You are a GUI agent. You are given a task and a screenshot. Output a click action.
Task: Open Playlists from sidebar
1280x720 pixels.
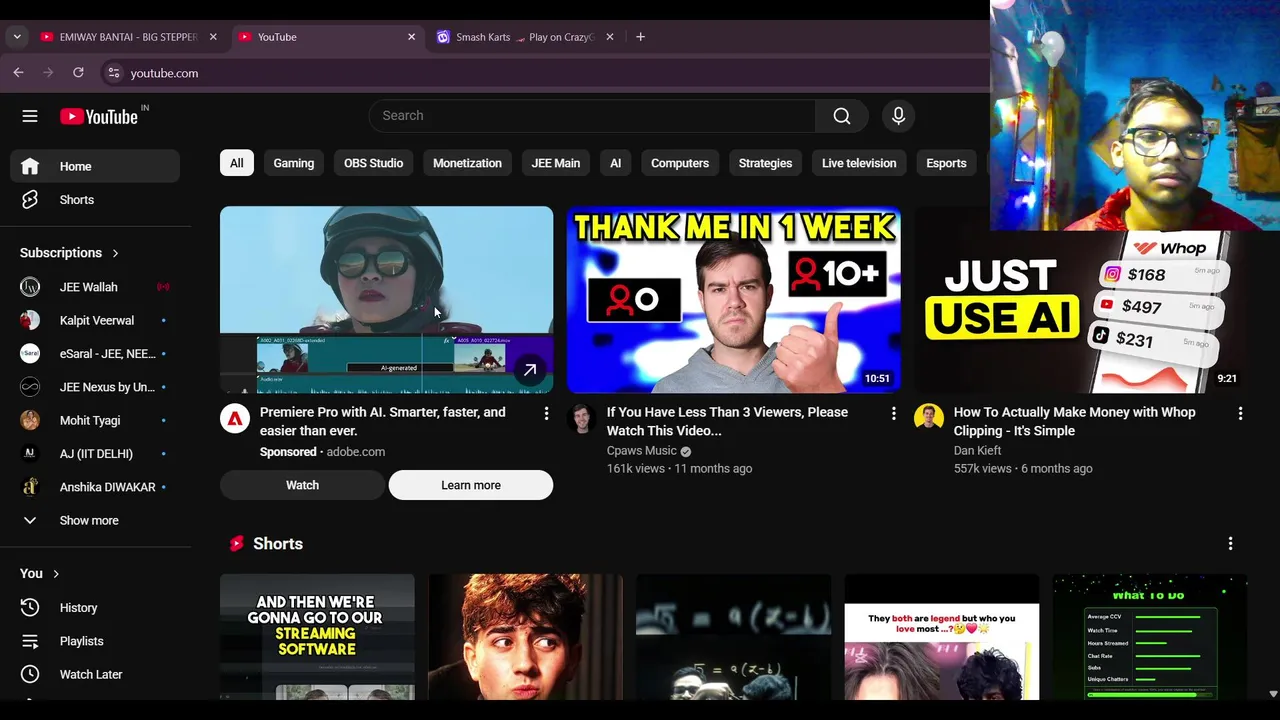pos(95,641)
